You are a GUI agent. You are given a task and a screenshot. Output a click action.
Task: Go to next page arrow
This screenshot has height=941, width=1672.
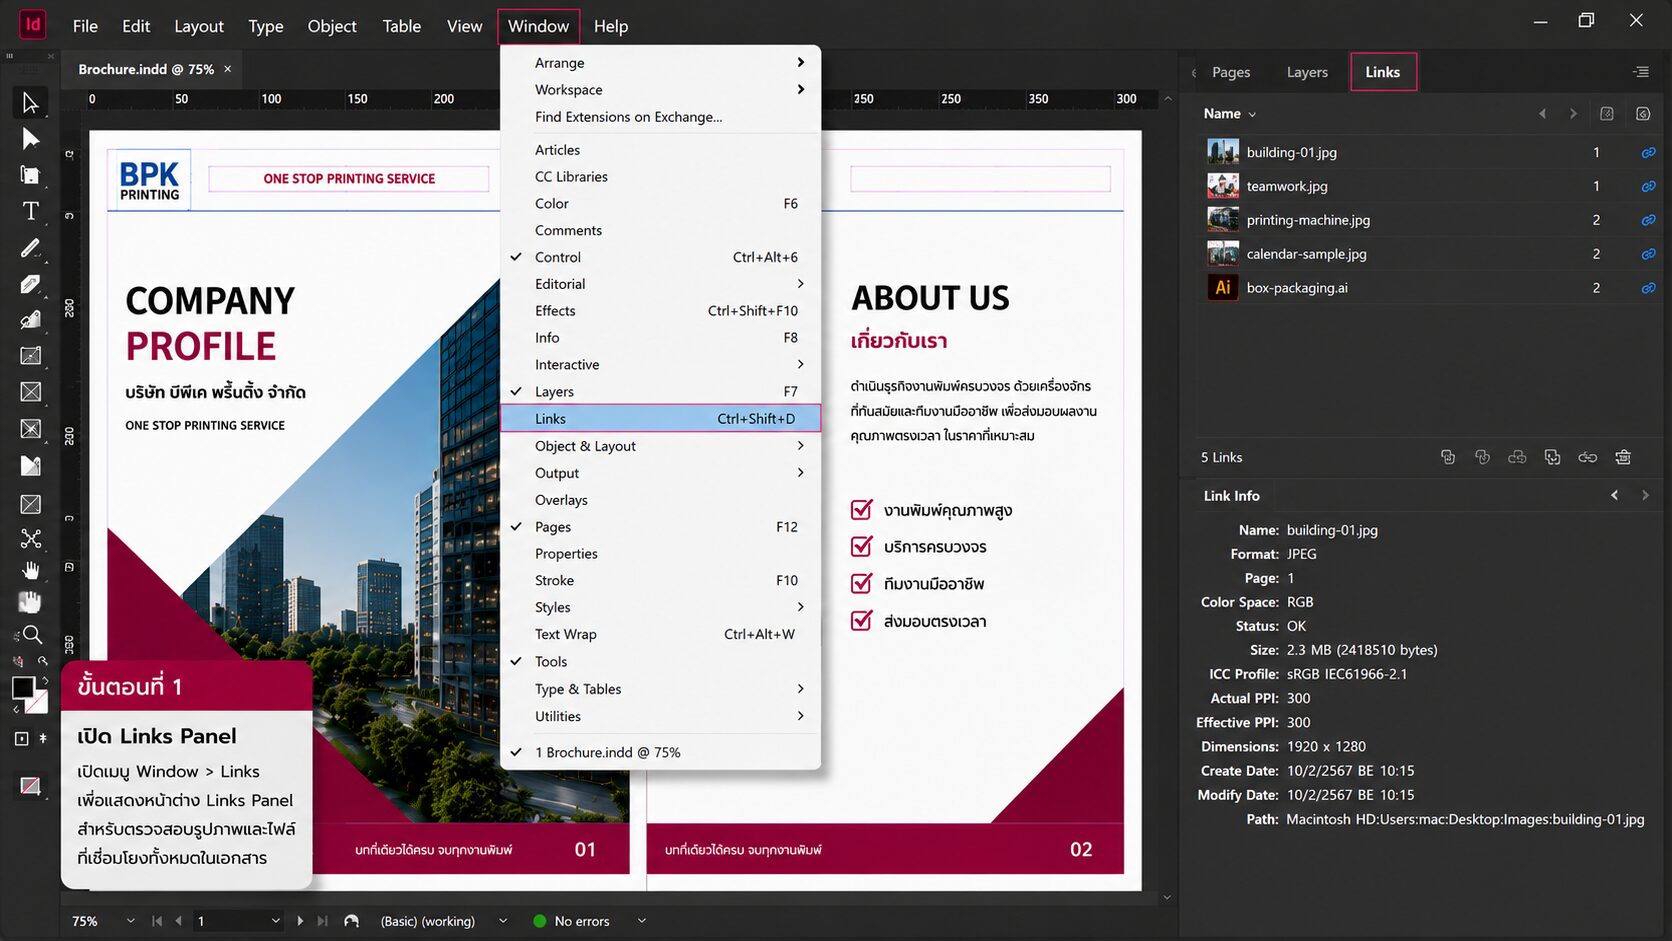[x=300, y=921]
